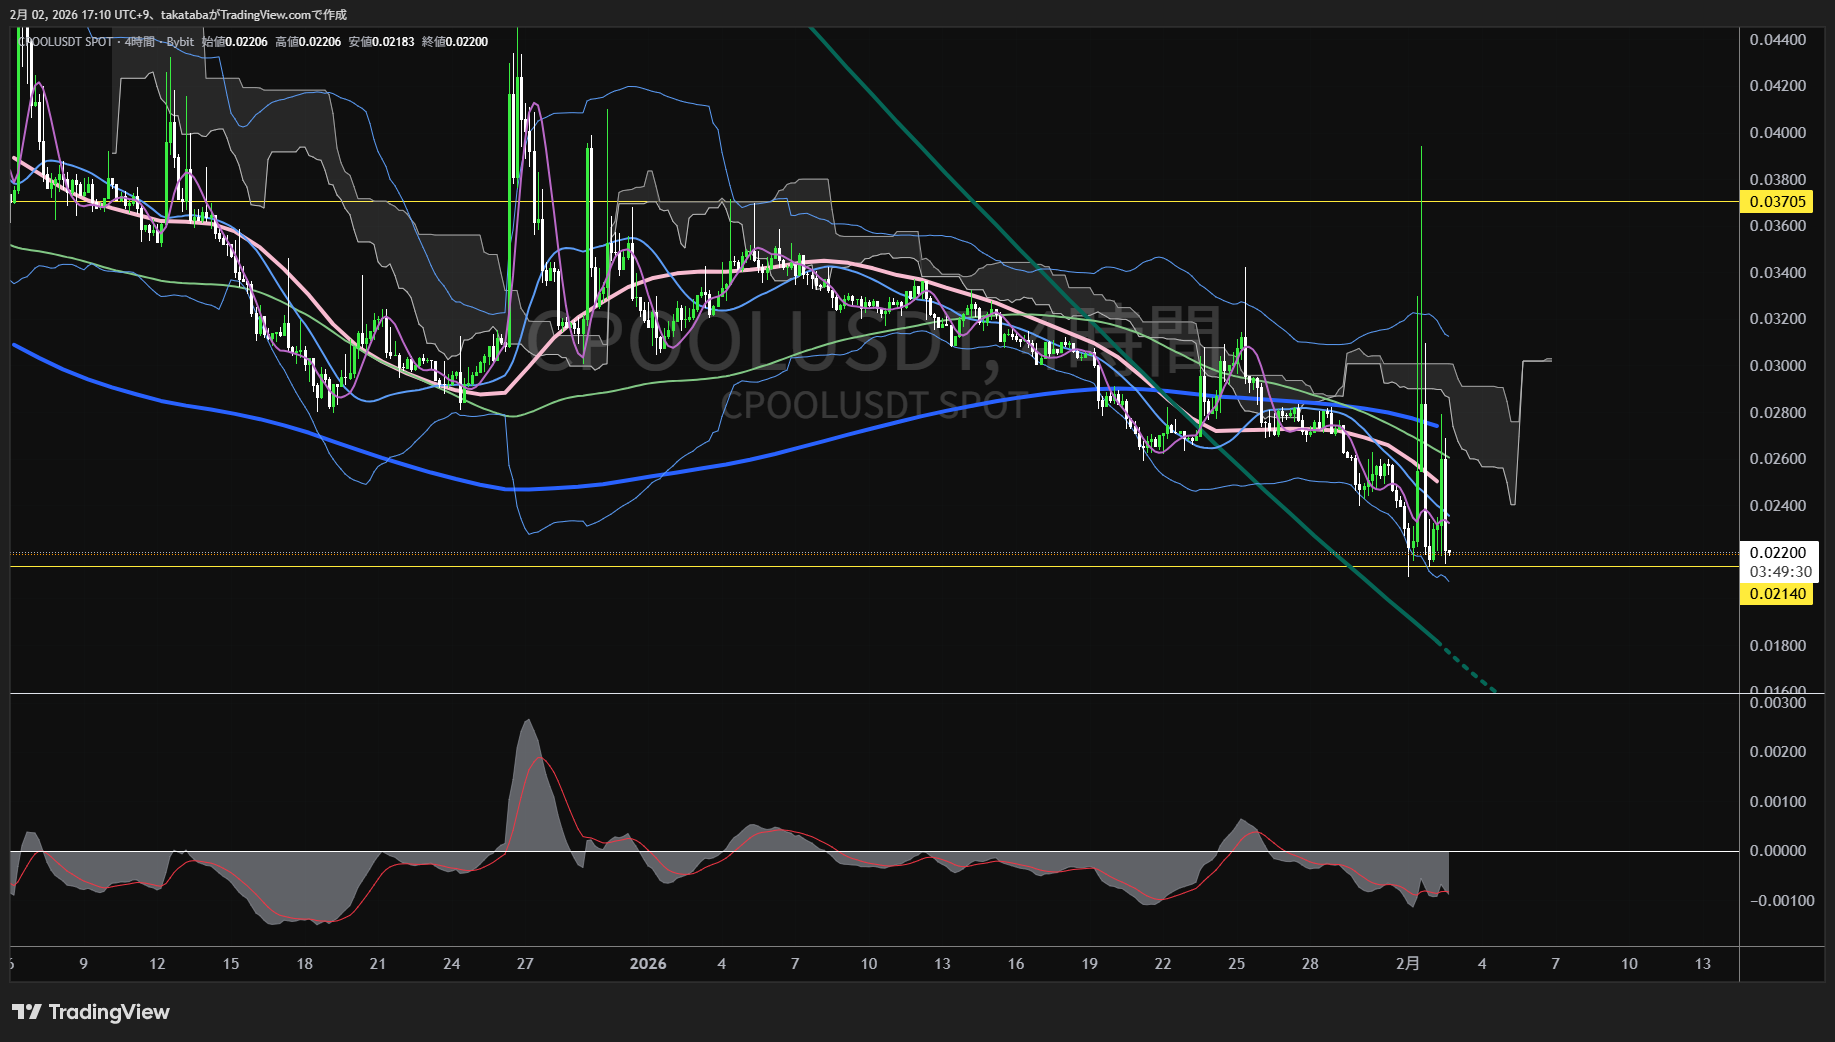Click the TradingView logo icon

[26, 1012]
